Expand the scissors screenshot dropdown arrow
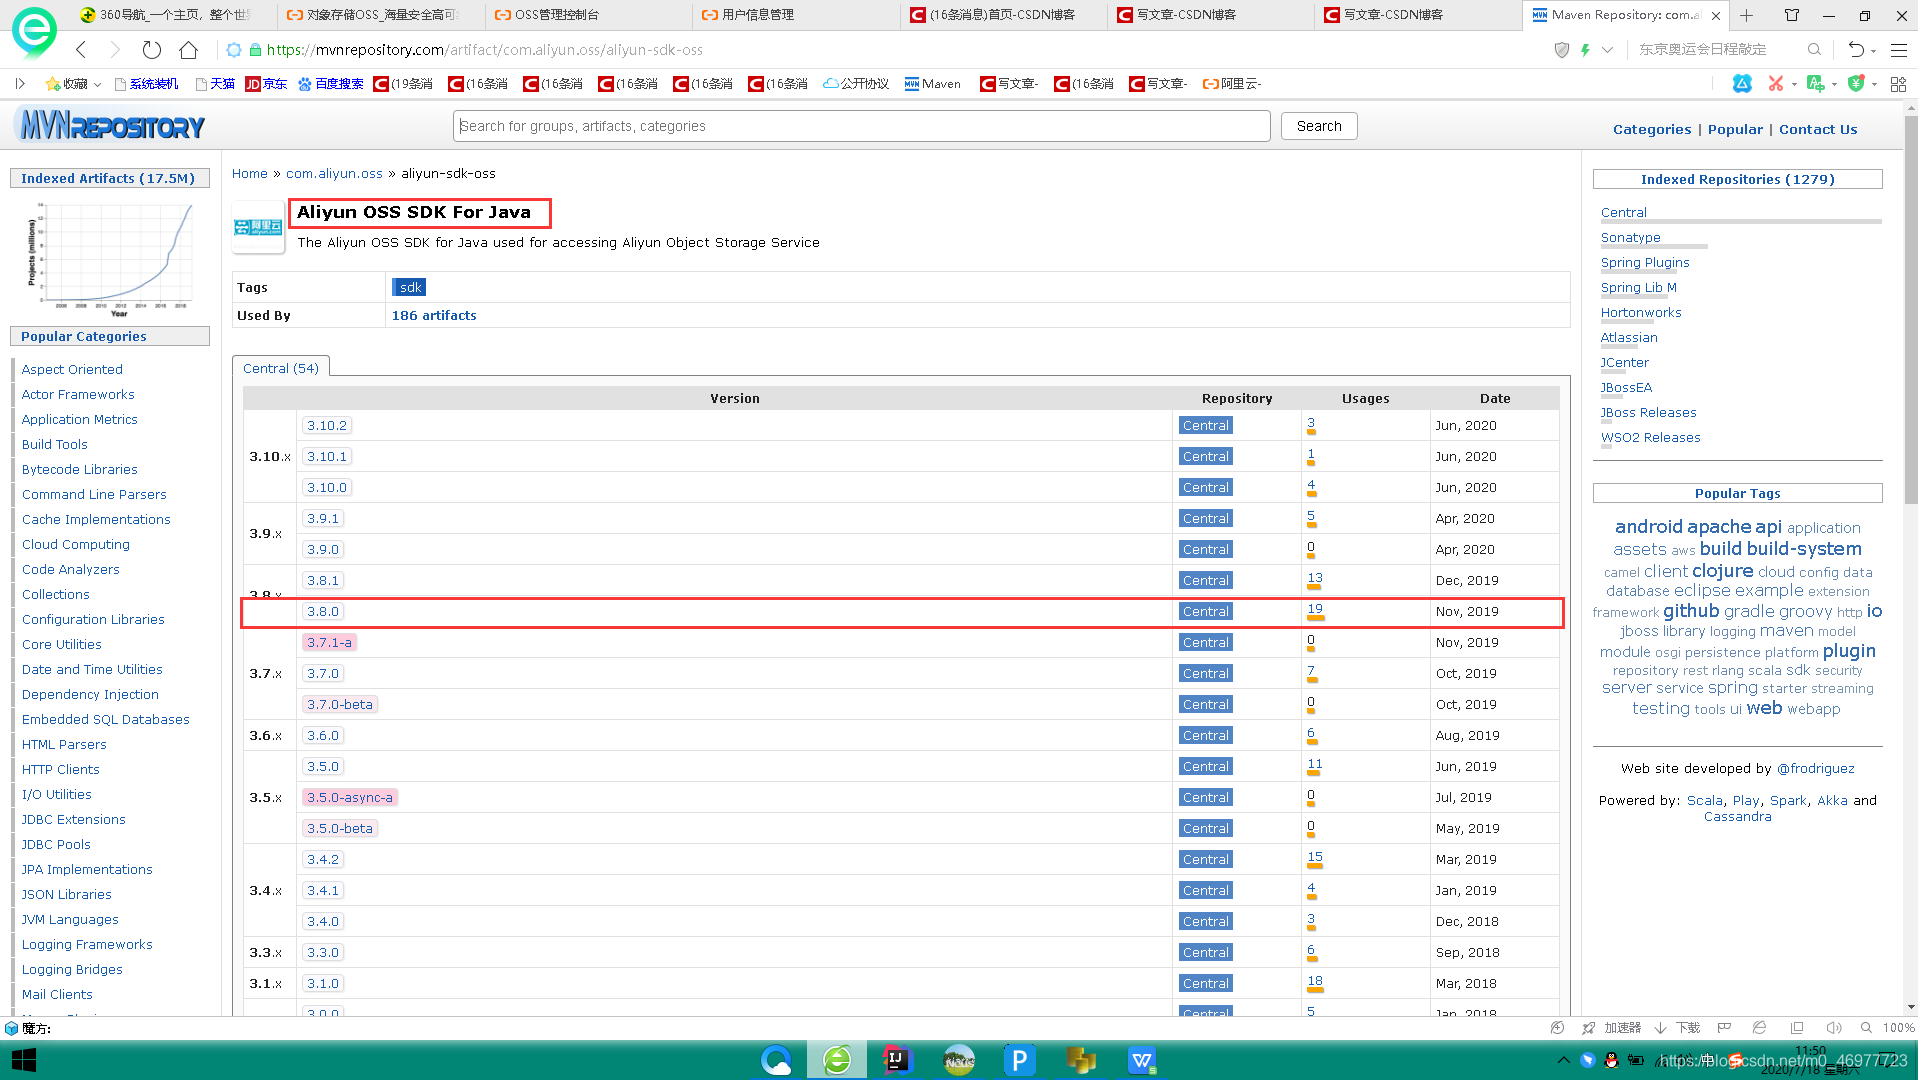The height and width of the screenshot is (1080, 1918). coord(1794,84)
